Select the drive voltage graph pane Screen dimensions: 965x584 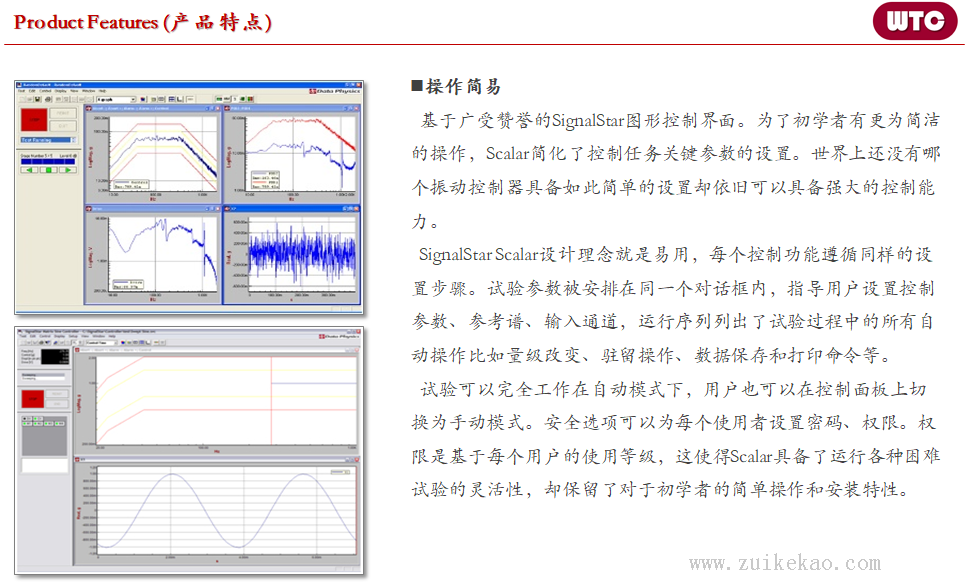coord(153,255)
